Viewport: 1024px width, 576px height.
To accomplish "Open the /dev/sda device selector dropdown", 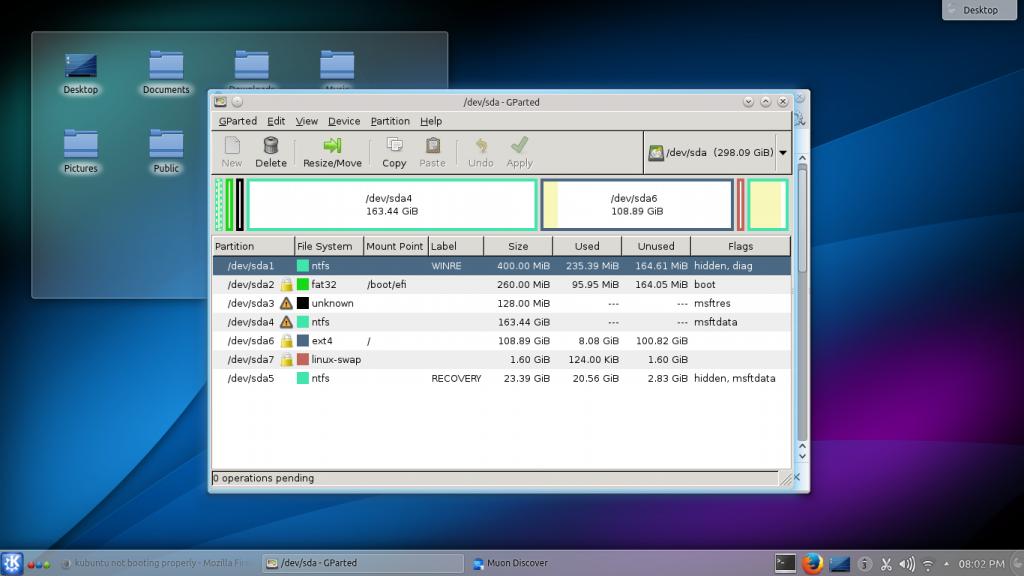I will tap(717, 153).
